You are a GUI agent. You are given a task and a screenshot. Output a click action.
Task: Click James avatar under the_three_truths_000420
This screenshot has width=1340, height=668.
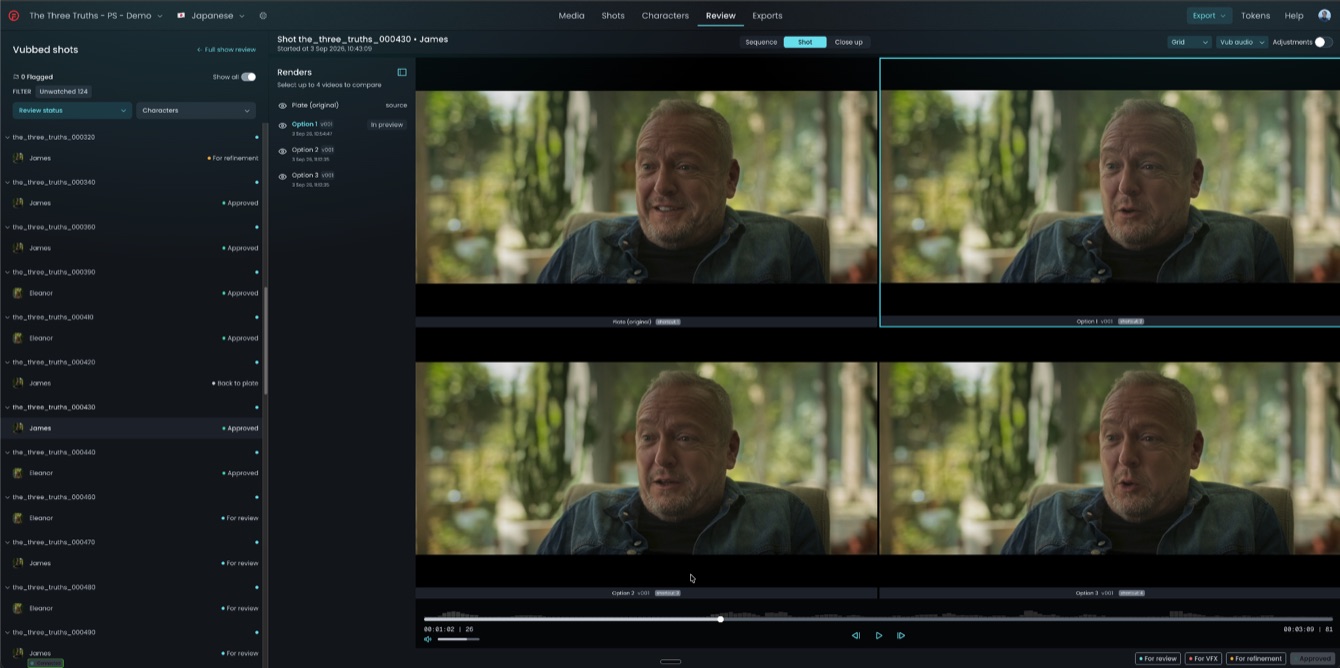pos(18,383)
